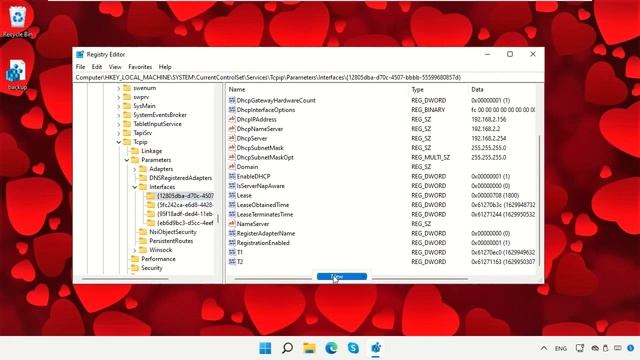This screenshot has width=640, height=360.
Task: Click the 192.168.2.156 data cell
Action: pyautogui.click(x=489, y=119)
